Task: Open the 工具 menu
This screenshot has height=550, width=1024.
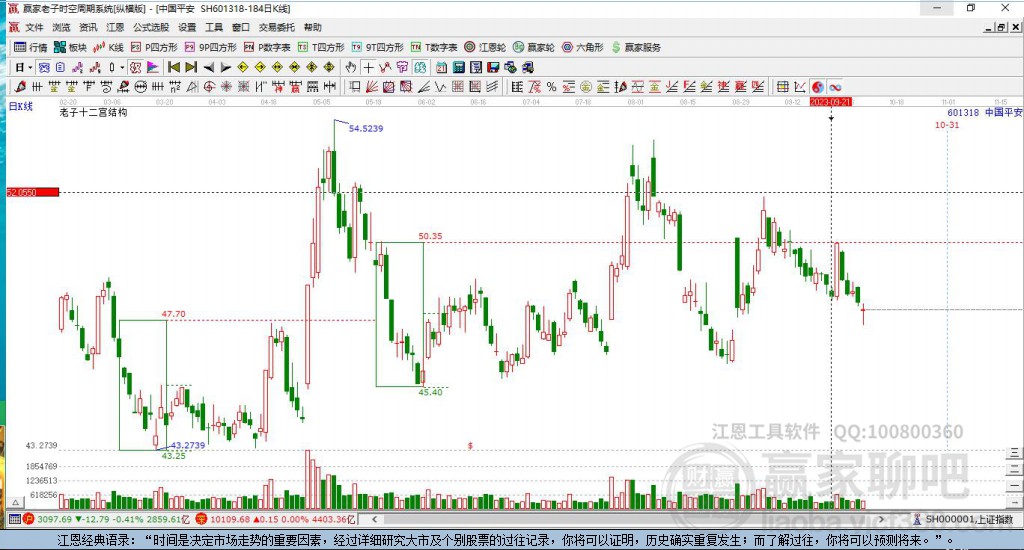Action: click(214, 27)
